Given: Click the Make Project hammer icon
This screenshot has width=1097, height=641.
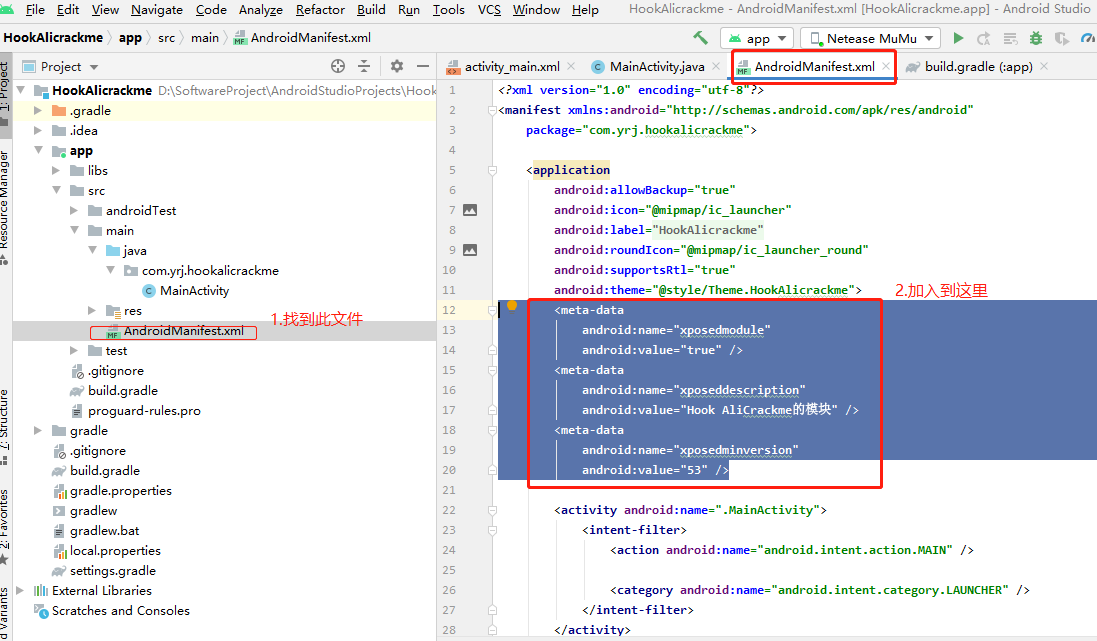Looking at the screenshot, I should 700,38.
